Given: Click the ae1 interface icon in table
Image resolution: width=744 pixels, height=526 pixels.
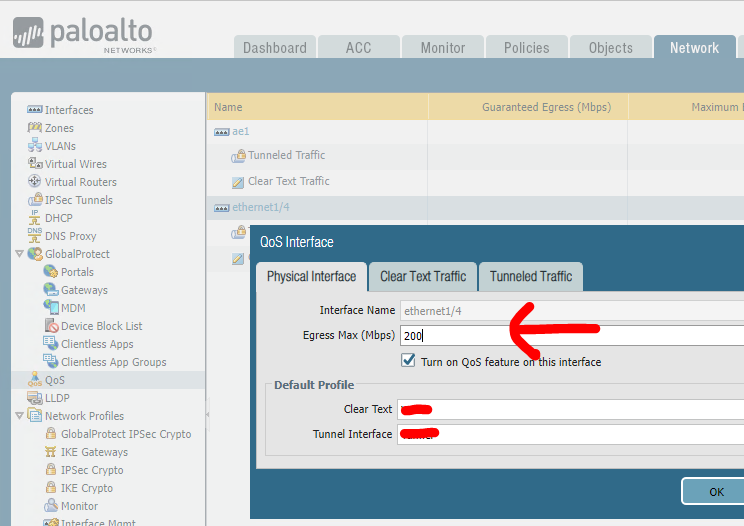Looking at the screenshot, I should 222,132.
